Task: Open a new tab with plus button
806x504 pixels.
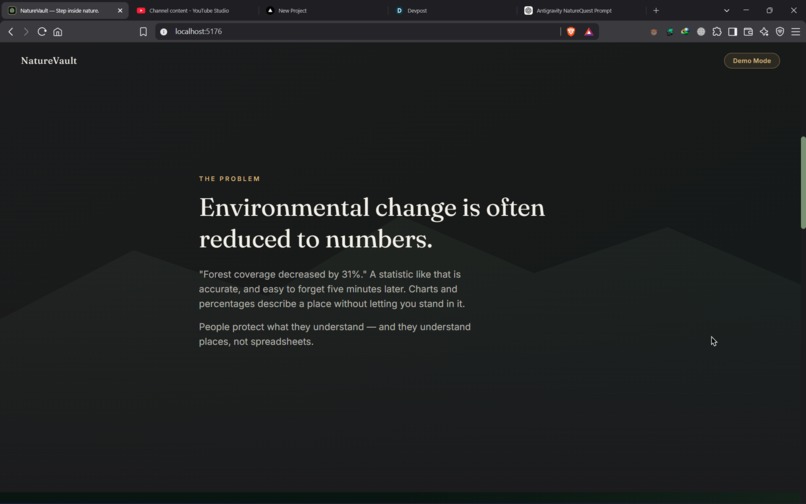Action: click(x=656, y=10)
